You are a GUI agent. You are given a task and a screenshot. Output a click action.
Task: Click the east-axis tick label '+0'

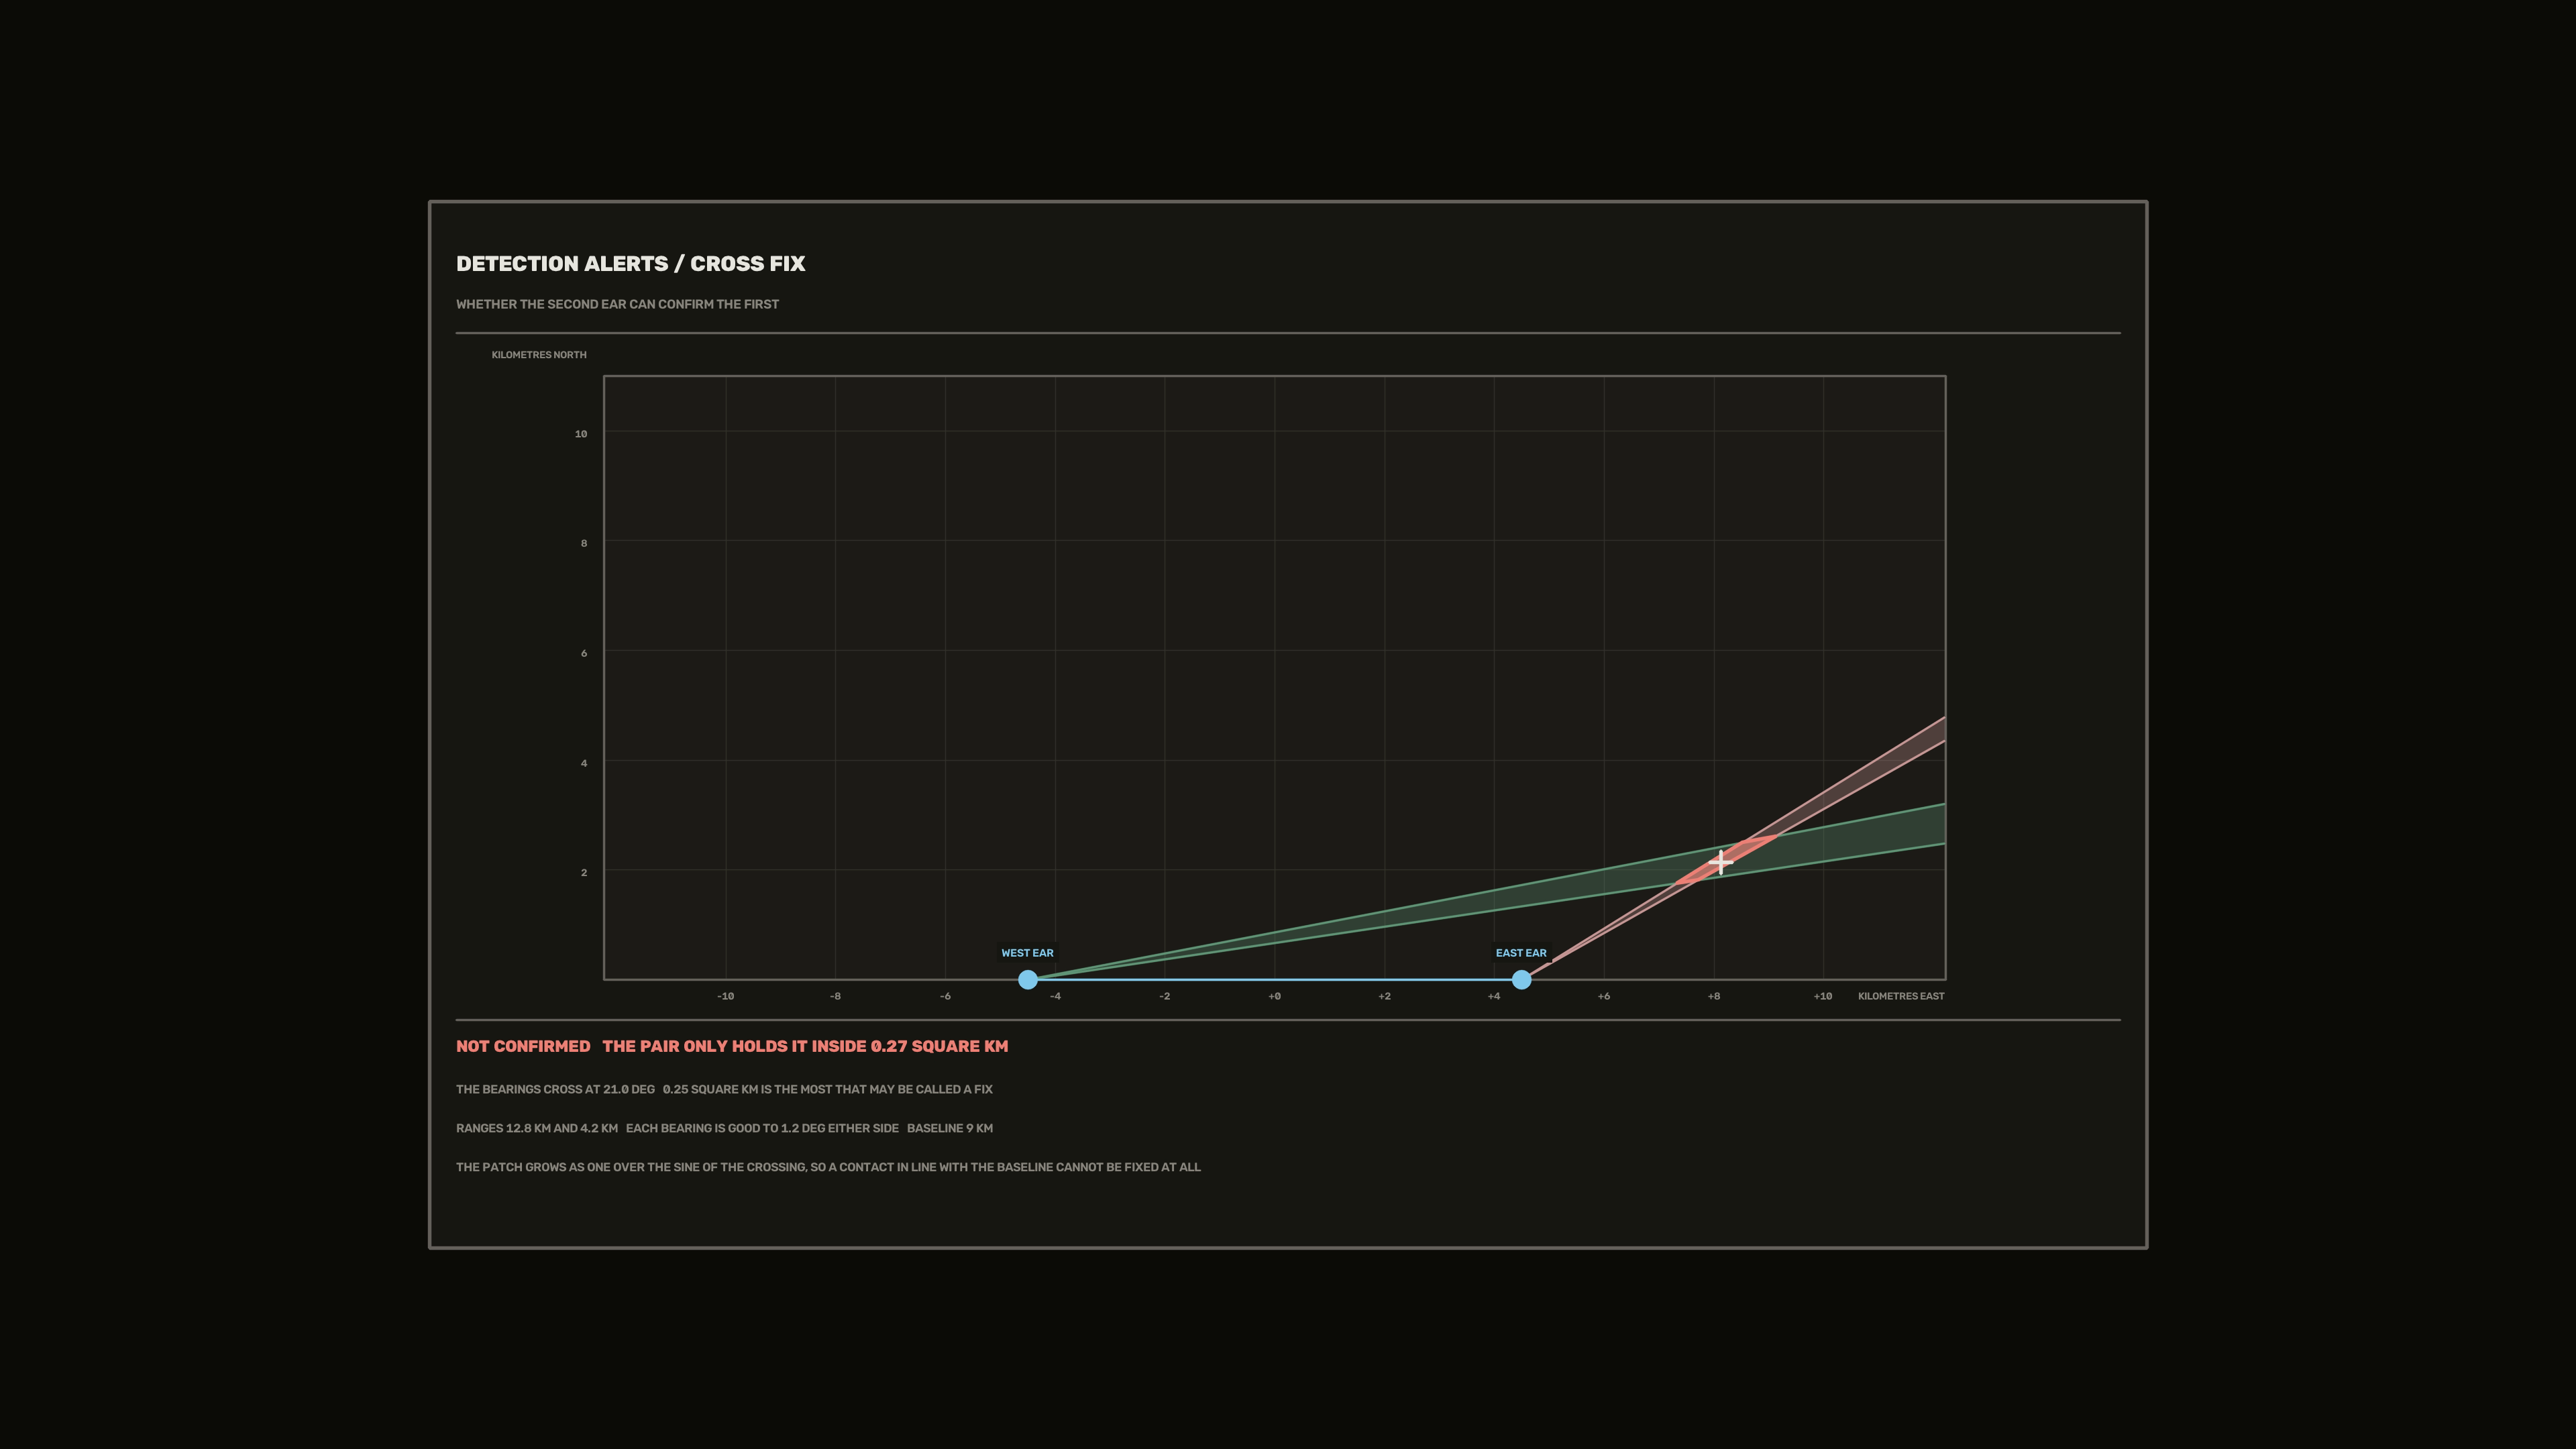click(1274, 996)
